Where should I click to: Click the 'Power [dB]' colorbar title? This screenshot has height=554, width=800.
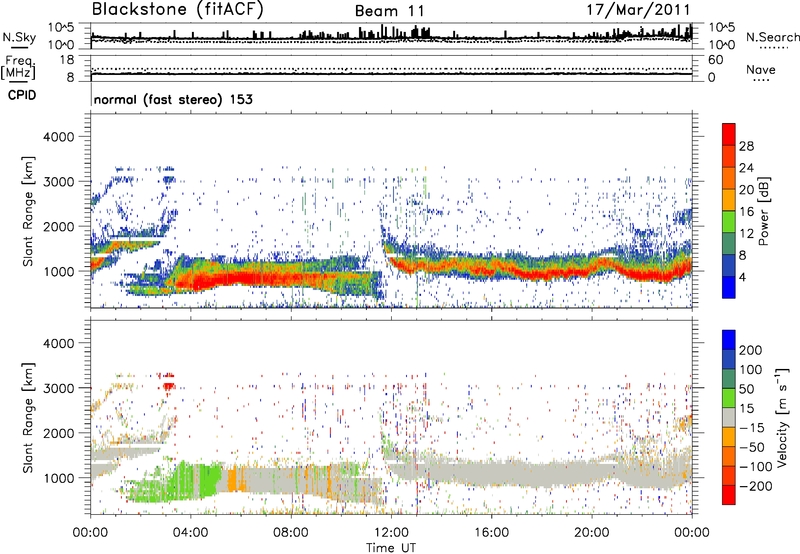[763, 211]
